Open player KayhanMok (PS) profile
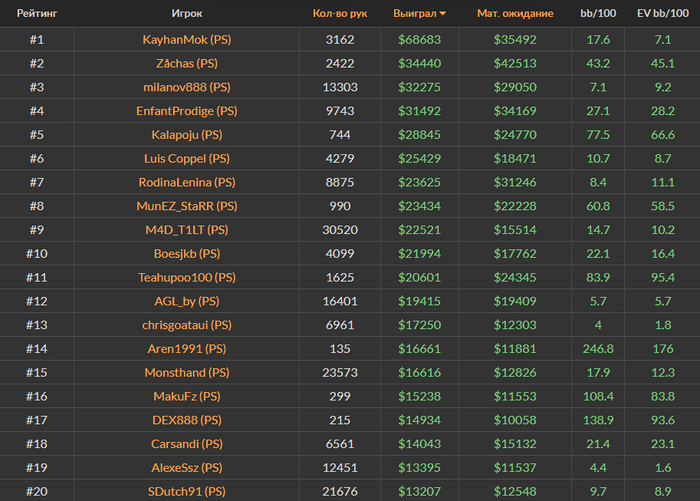Viewport: 700px width, 501px height. click(x=187, y=40)
